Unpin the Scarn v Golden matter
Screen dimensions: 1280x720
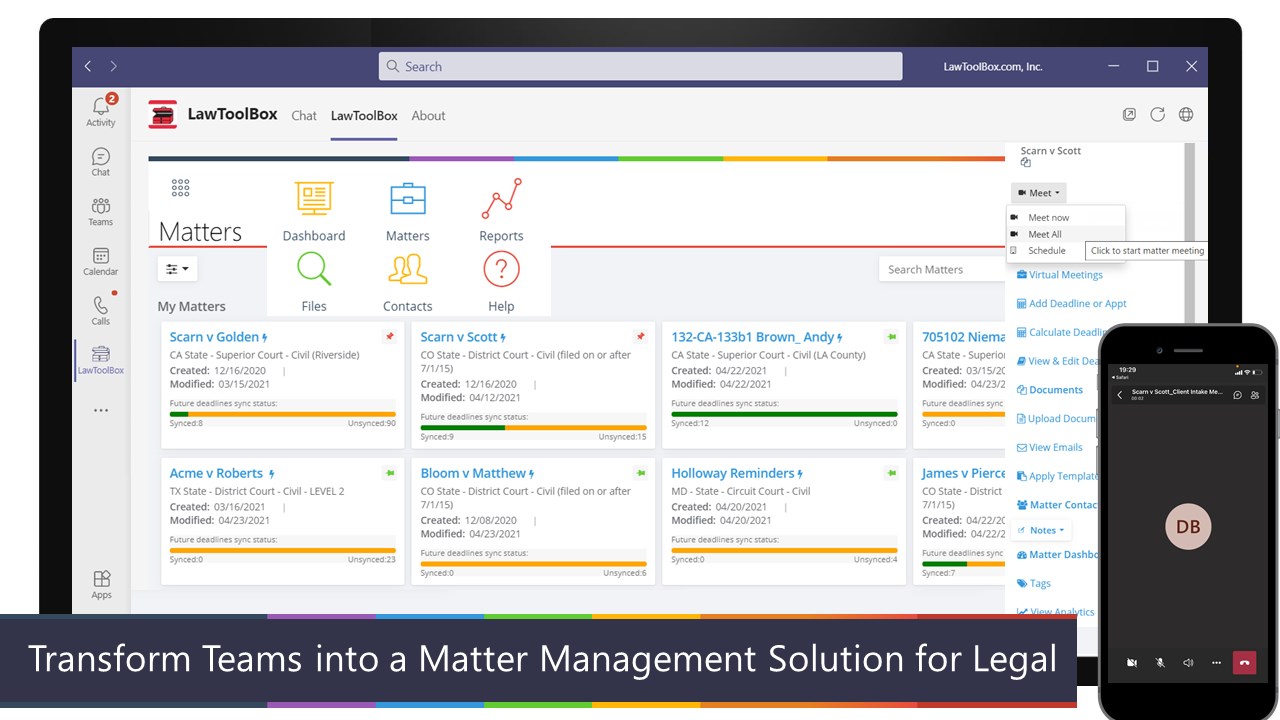point(389,337)
